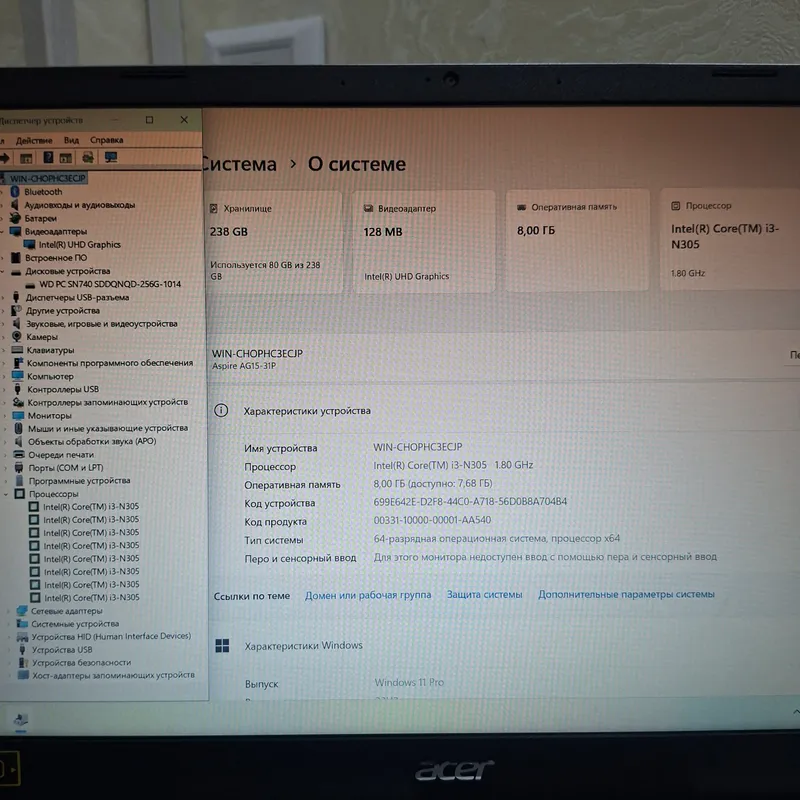Image resolution: width=800 pixels, height=800 pixels.
Task: Expand the Устройства USB category
Action: tap(9, 649)
